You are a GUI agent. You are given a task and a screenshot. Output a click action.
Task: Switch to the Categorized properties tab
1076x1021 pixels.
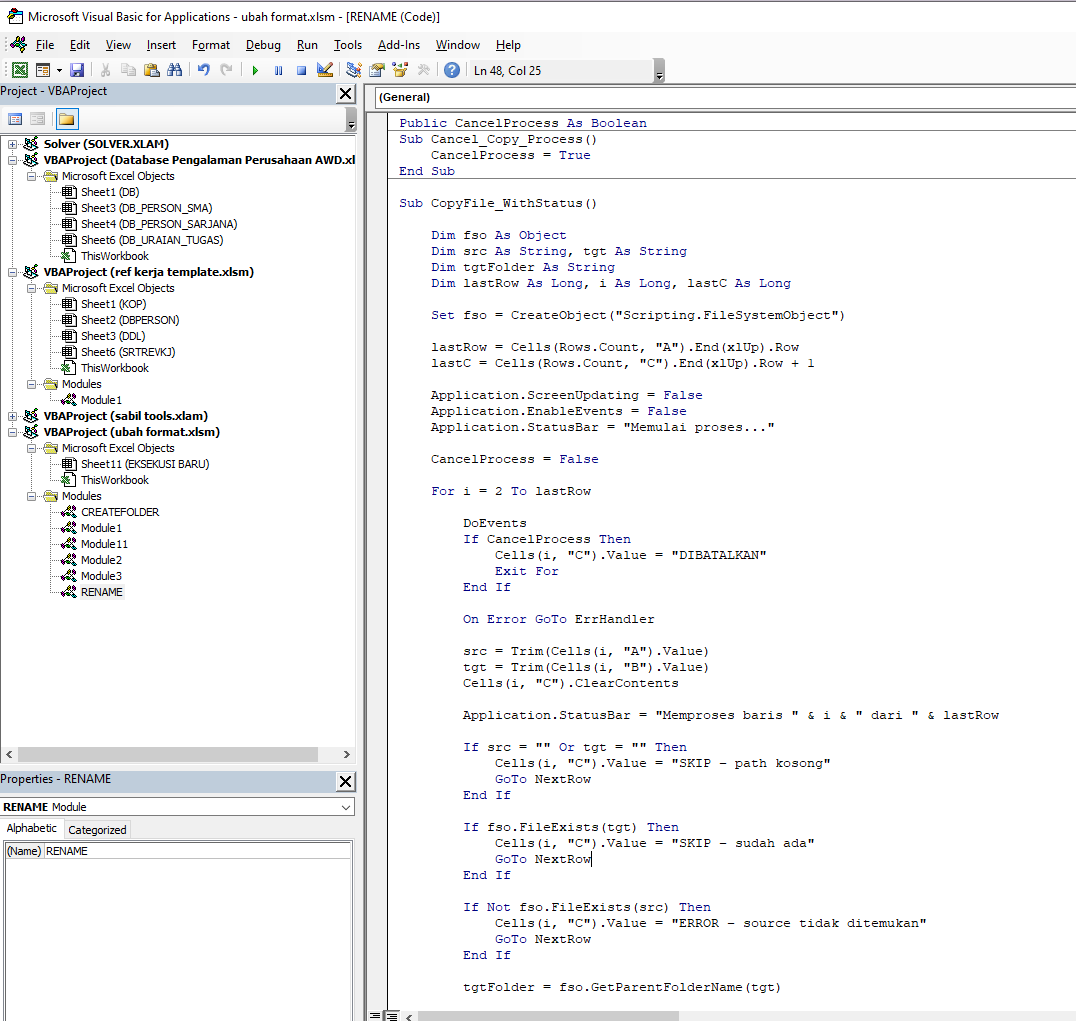(97, 830)
